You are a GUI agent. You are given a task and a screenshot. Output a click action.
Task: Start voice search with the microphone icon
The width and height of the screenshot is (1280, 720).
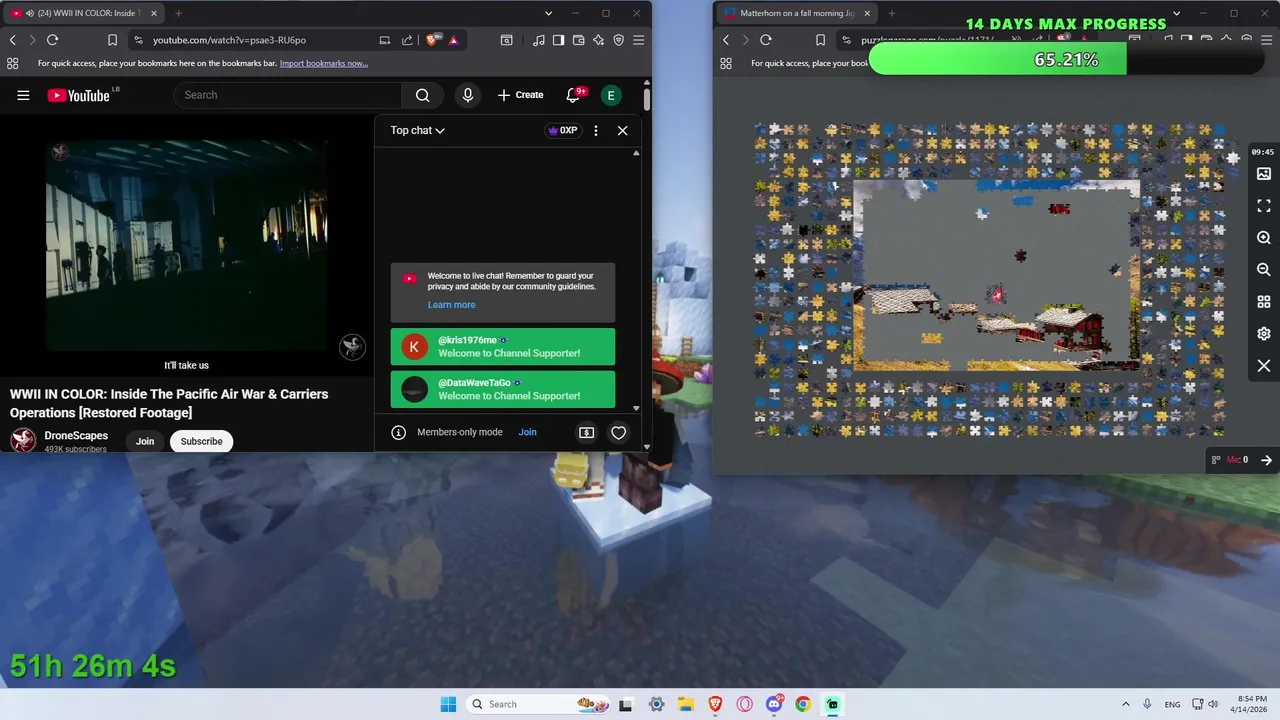point(467,95)
